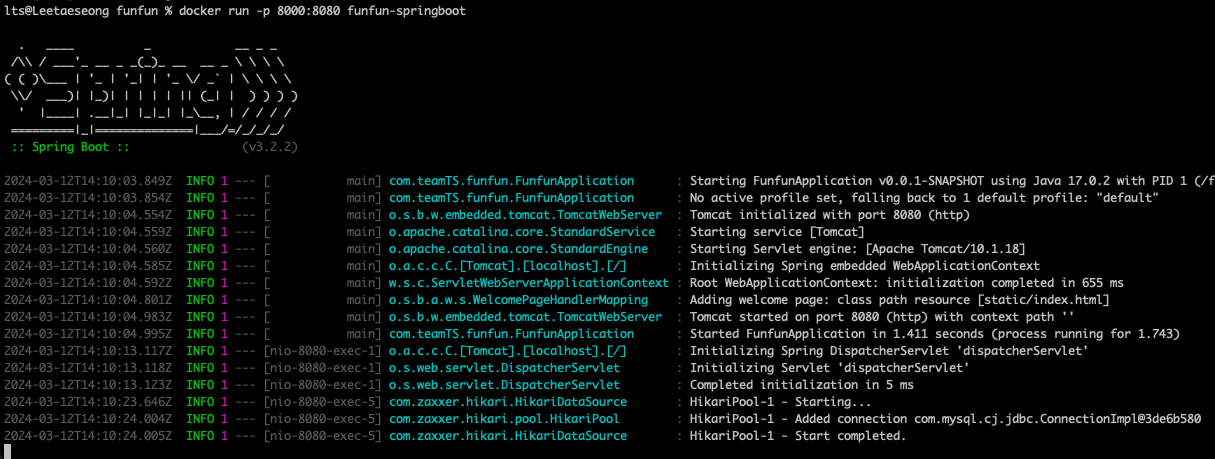1215x459 pixels.
Task: Click 'Tomcat started on port 8080' message
Action: pyautogui.click(x=880, y=317)
